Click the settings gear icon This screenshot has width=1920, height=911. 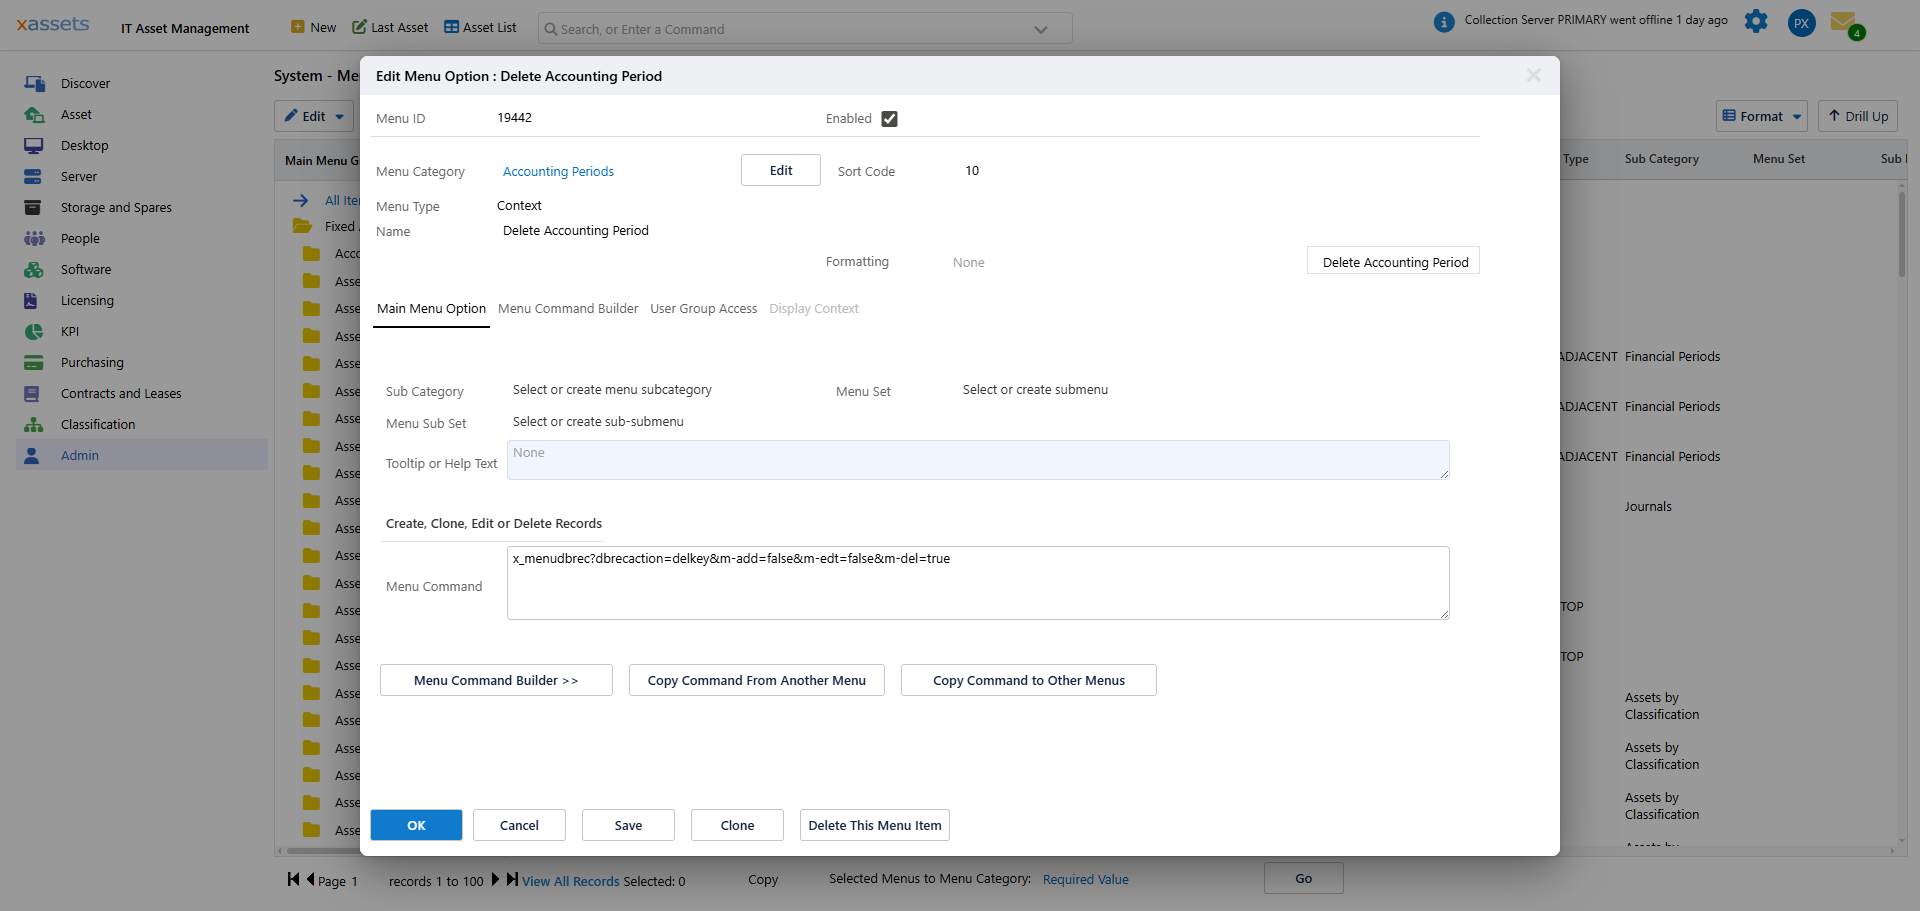coord(1756,22)
